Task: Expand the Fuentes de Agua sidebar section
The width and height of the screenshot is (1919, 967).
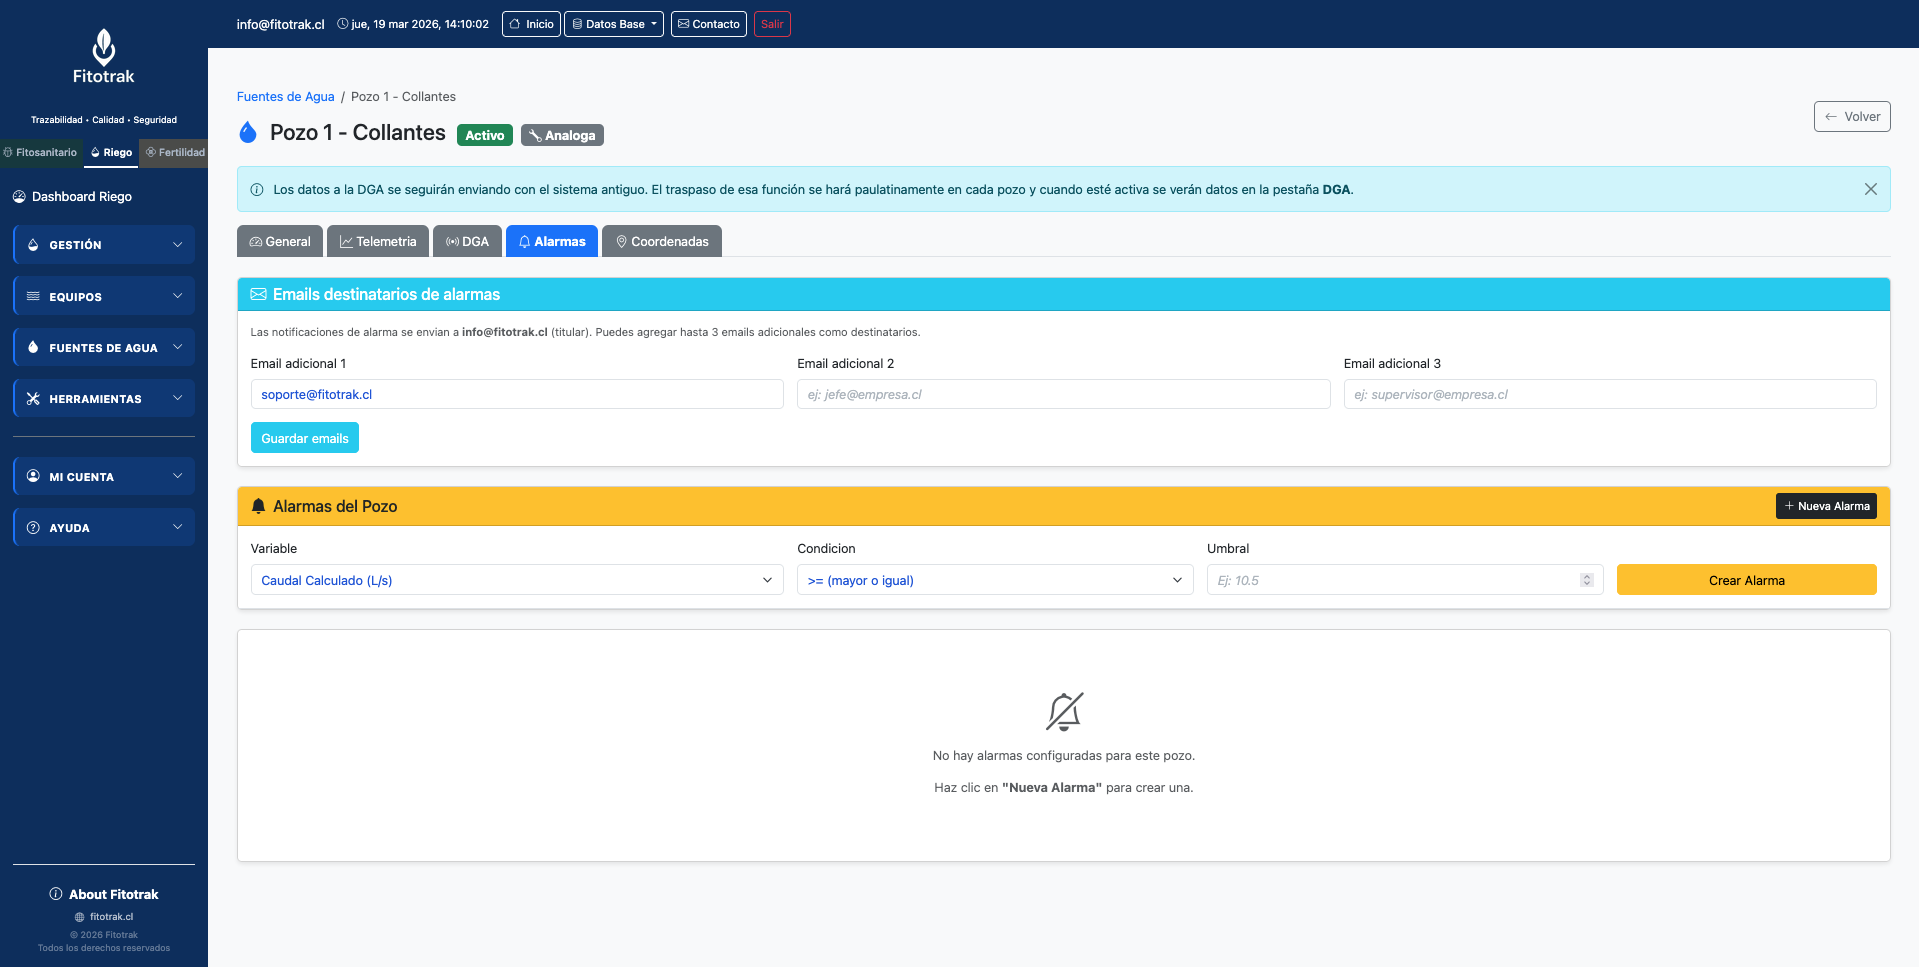Action: [104, 348]
